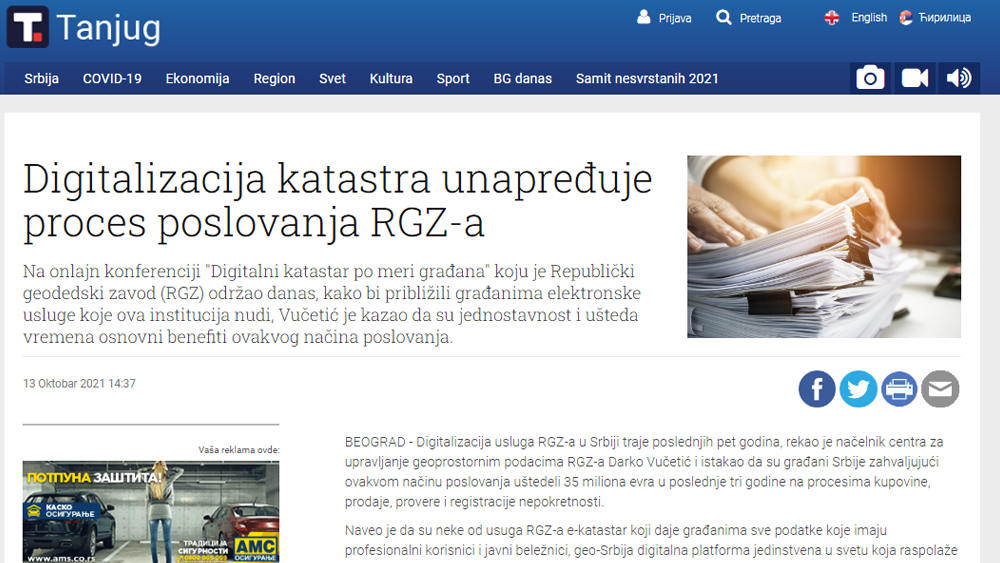Switch script to Ћирилица
The image size is (1000, 563).
tap(945, 17)
